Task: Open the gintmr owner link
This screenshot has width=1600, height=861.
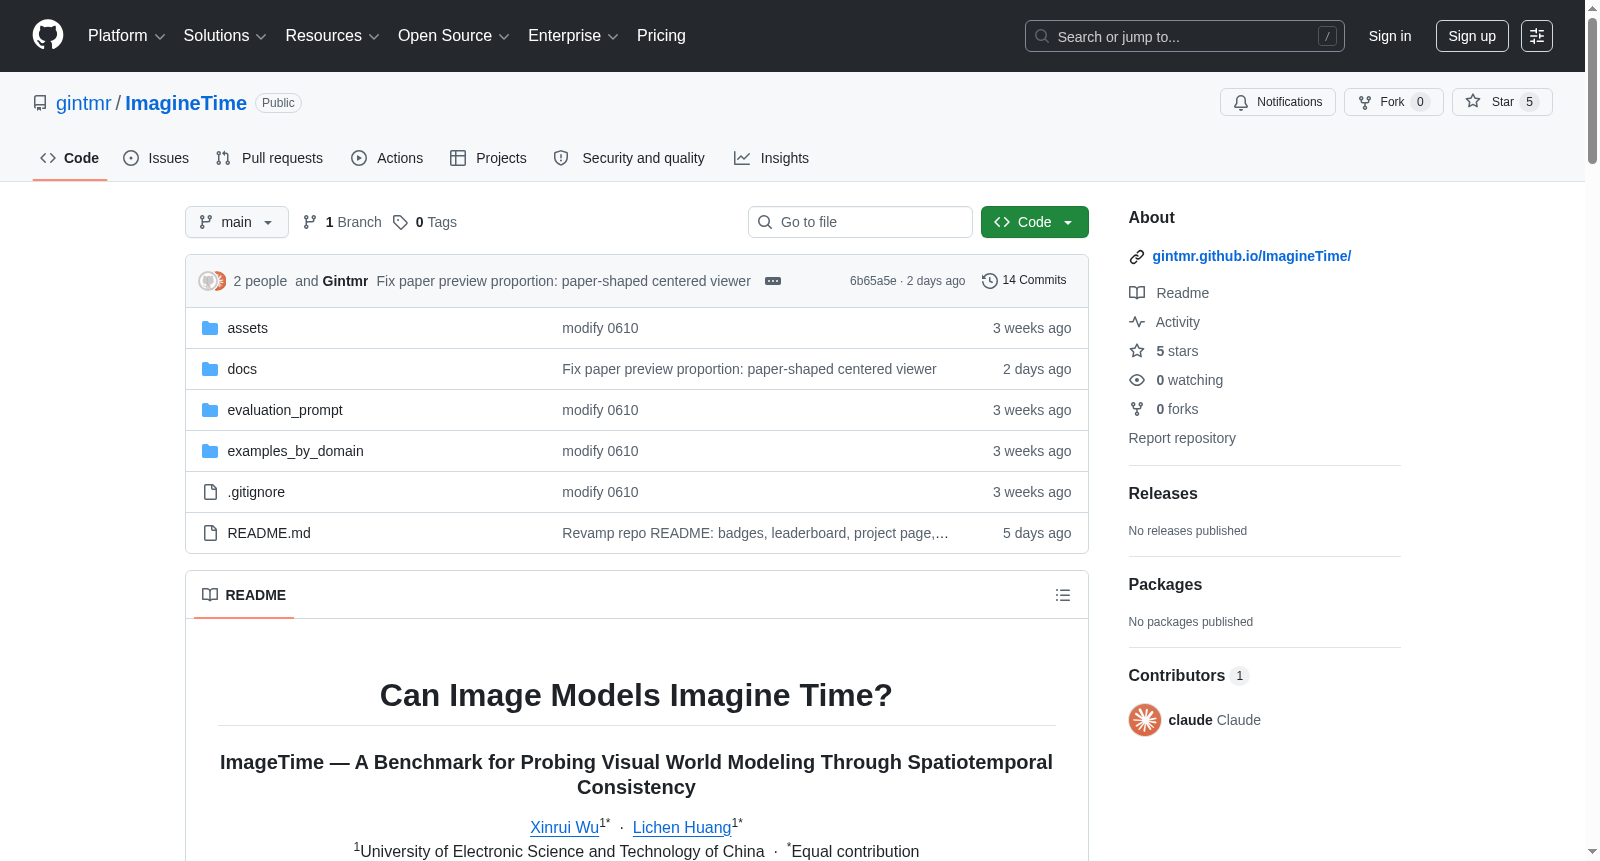Action: [x=84, y=103]
